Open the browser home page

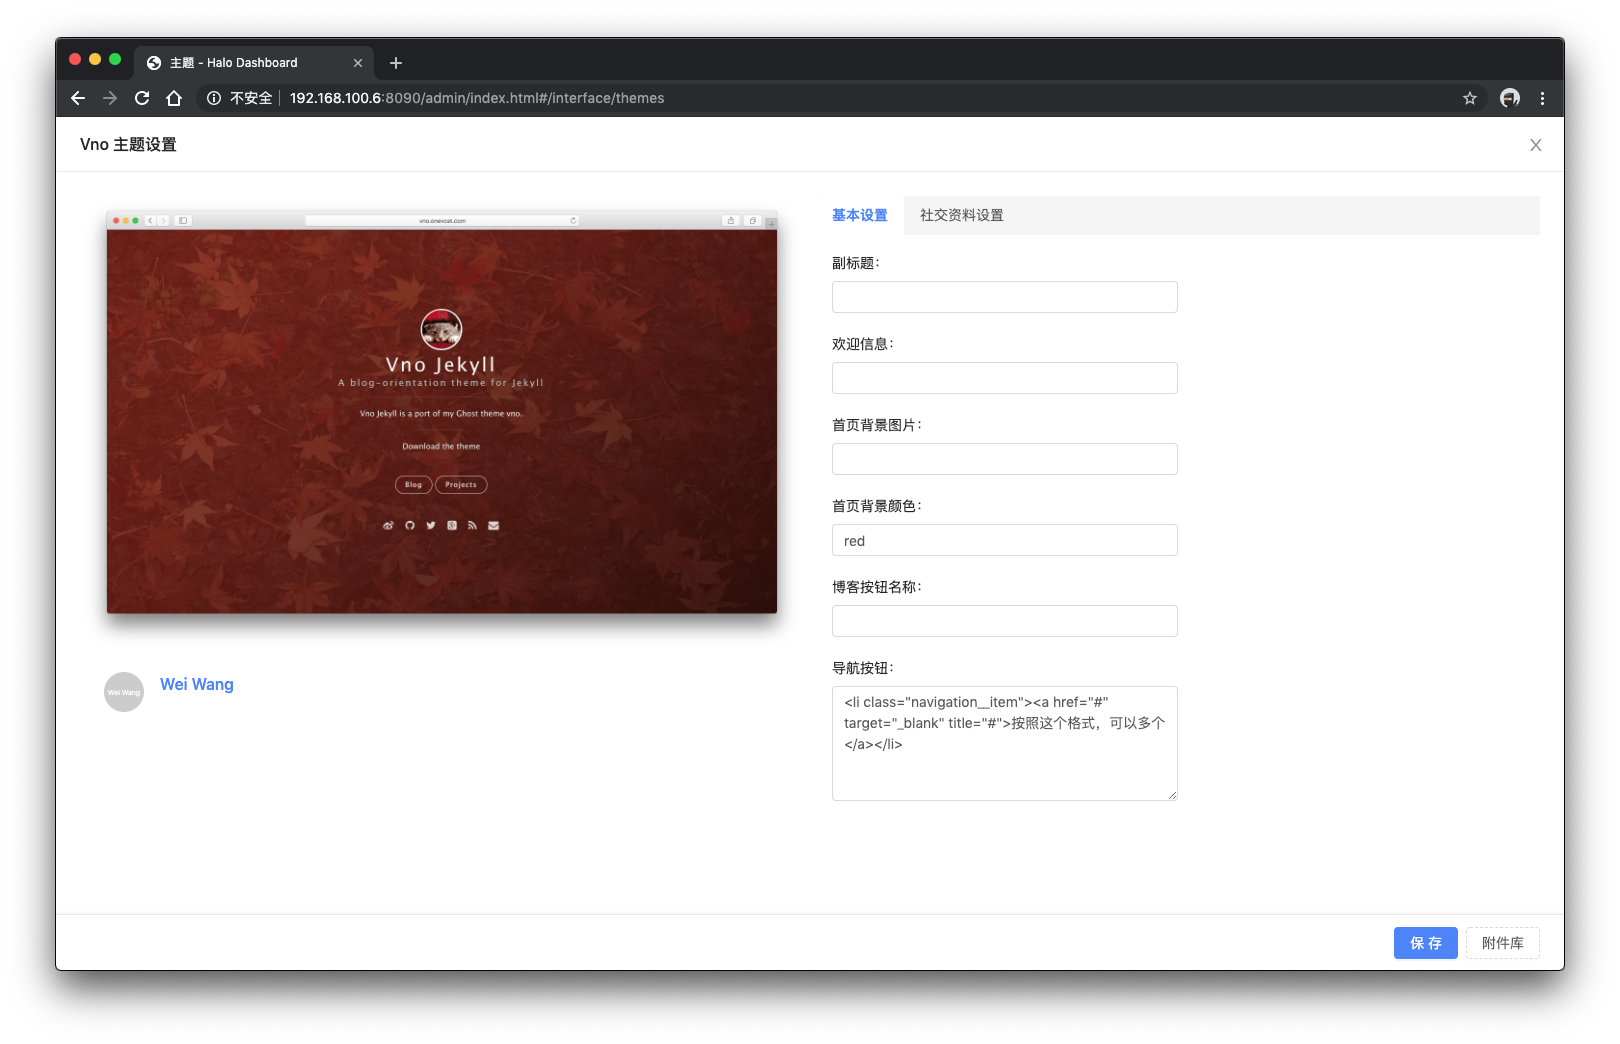[x=174, y=98]
